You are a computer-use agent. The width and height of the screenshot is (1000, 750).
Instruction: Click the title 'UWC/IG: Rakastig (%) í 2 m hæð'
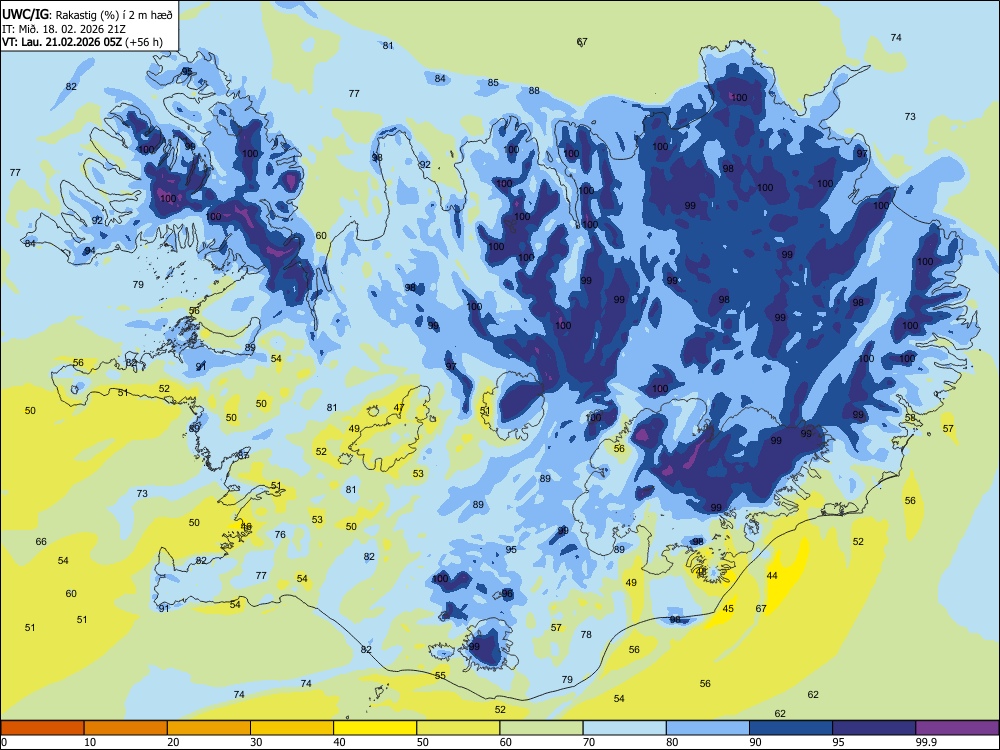tap(87, 15)
